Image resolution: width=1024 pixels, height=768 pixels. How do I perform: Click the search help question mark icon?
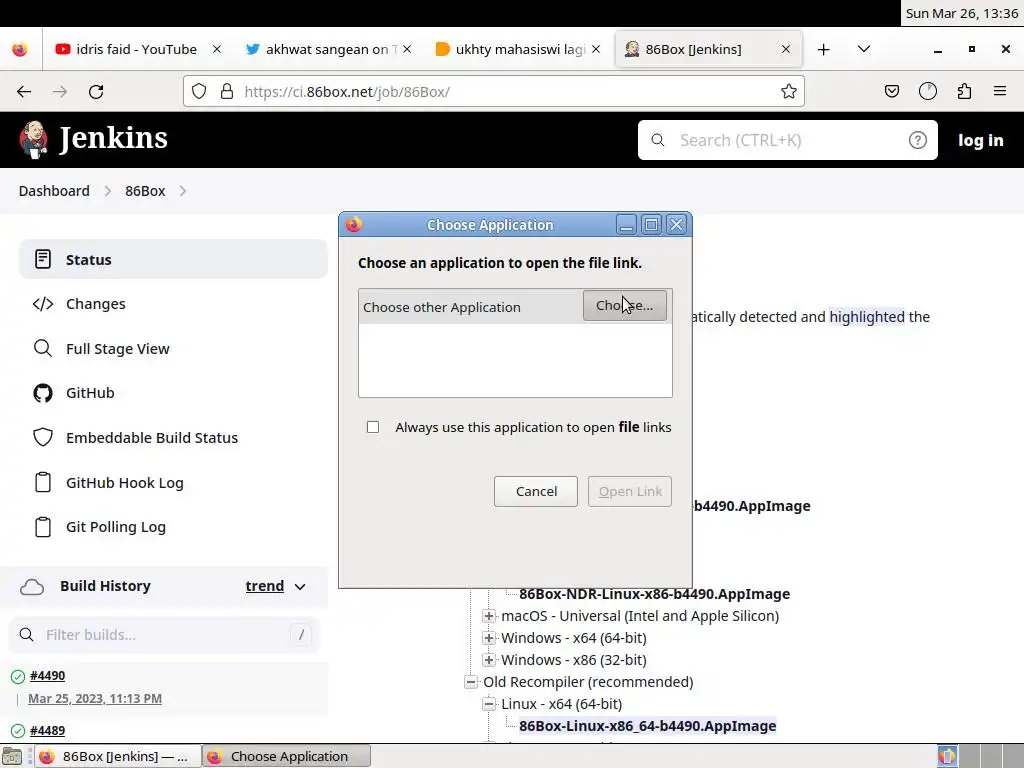[x=918, y=140]
